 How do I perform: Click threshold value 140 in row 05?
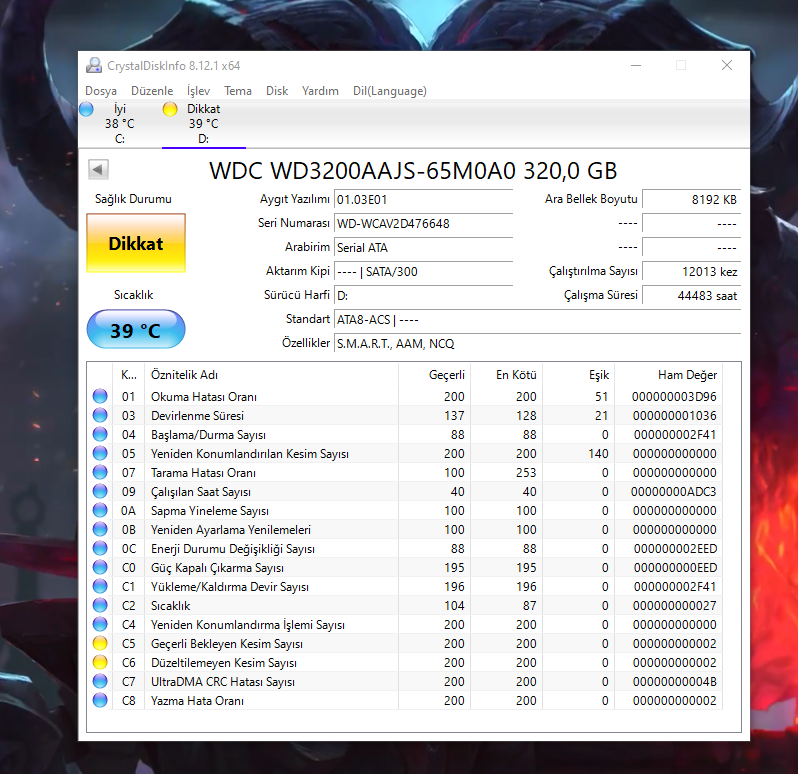598,454
